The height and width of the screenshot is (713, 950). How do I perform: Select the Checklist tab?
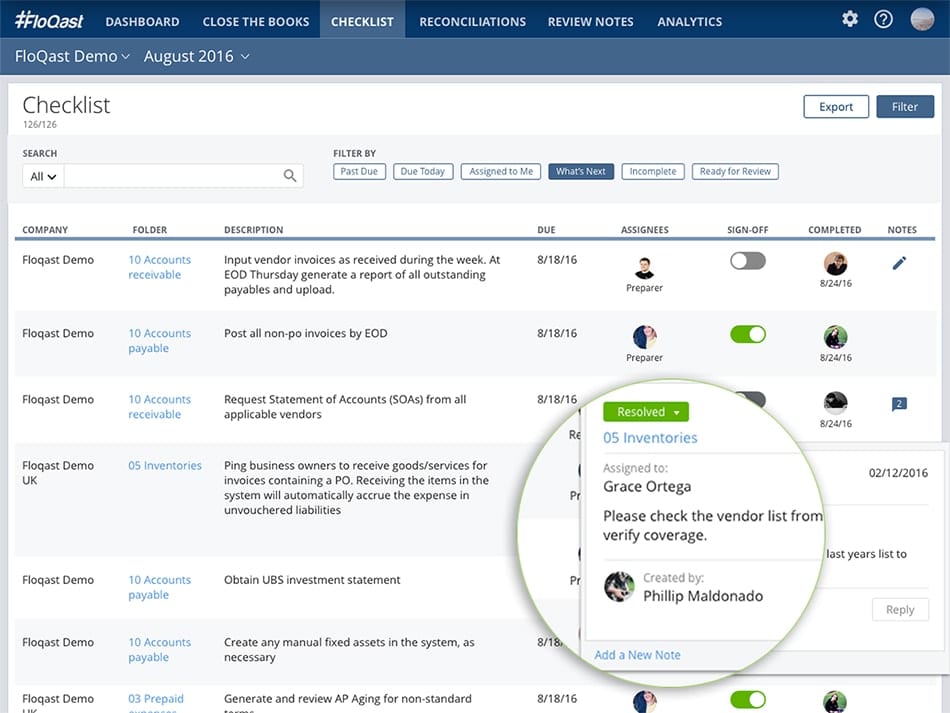coord(362,22)
